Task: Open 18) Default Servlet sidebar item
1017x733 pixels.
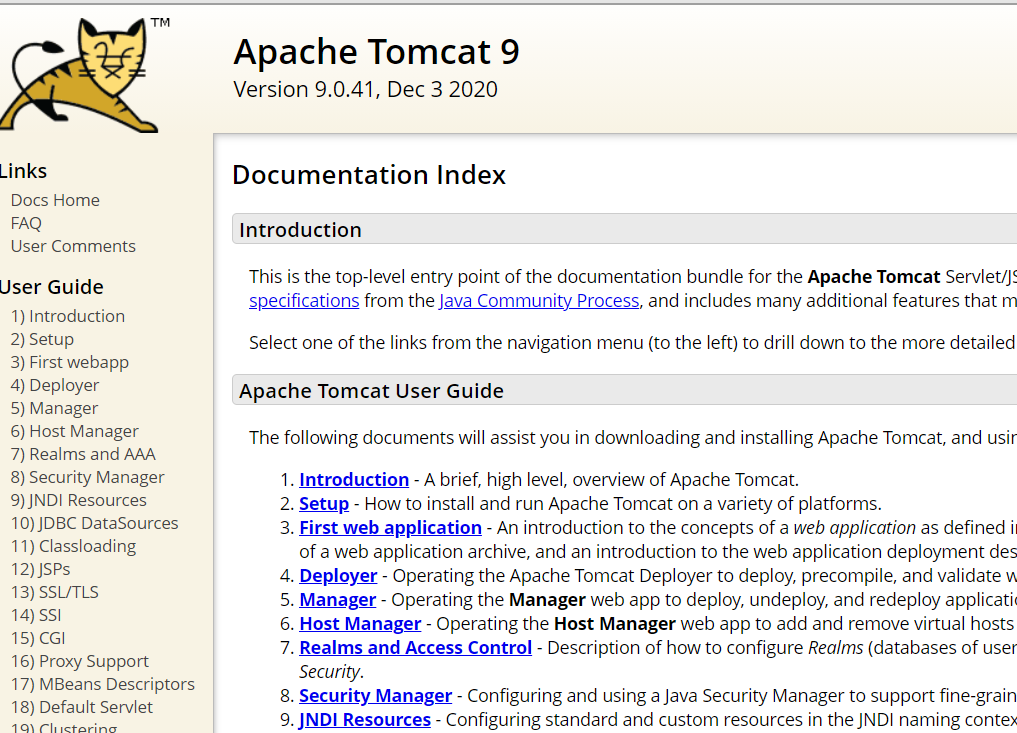Action: pos(82,707)
